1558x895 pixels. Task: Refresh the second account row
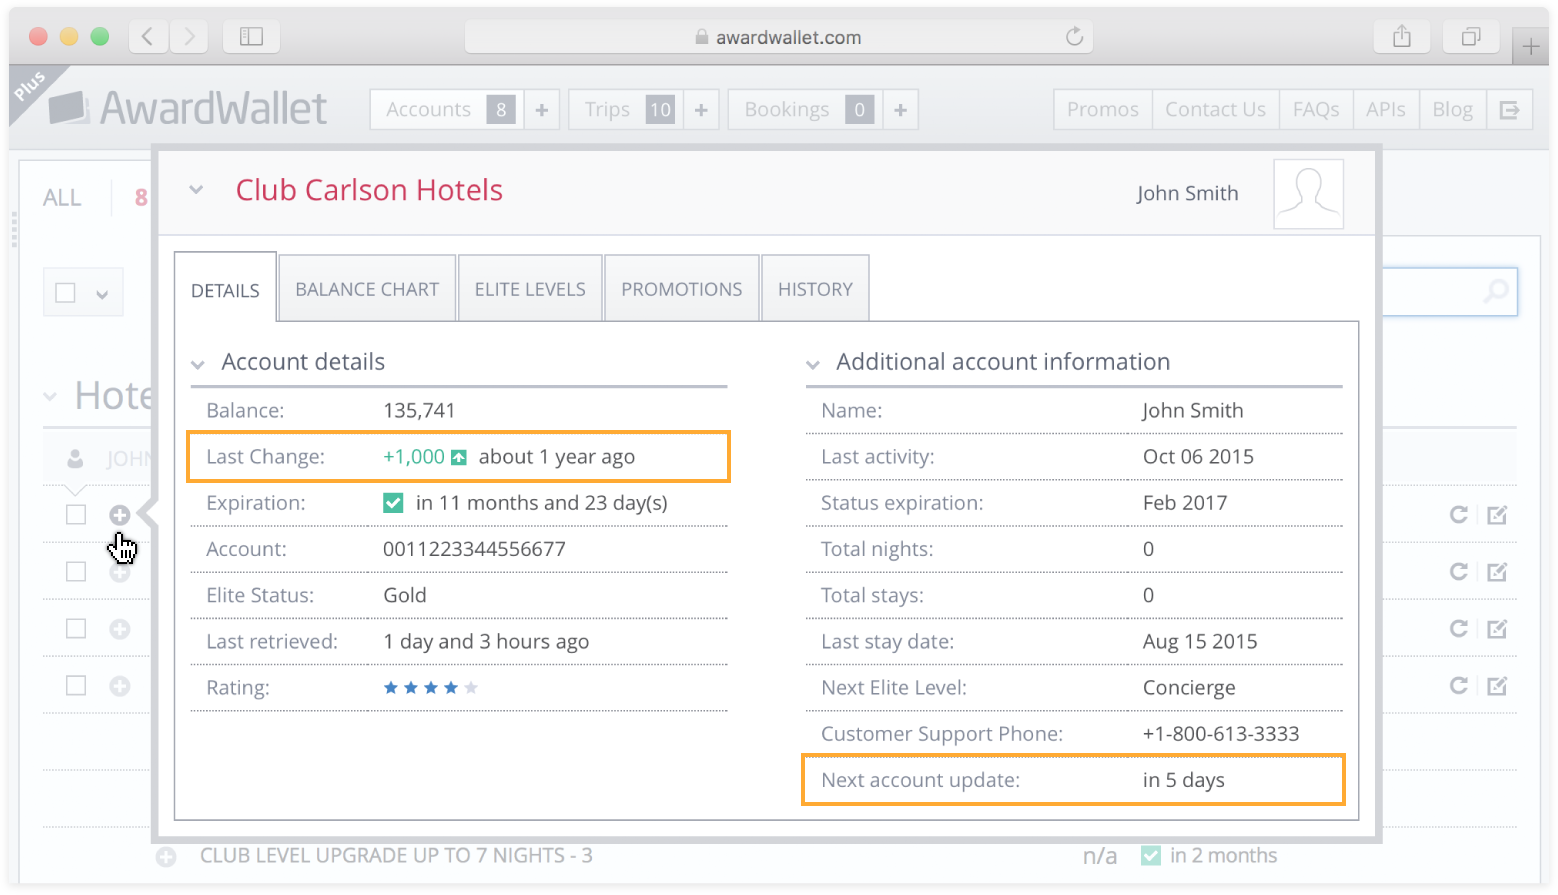(1459, 571)
